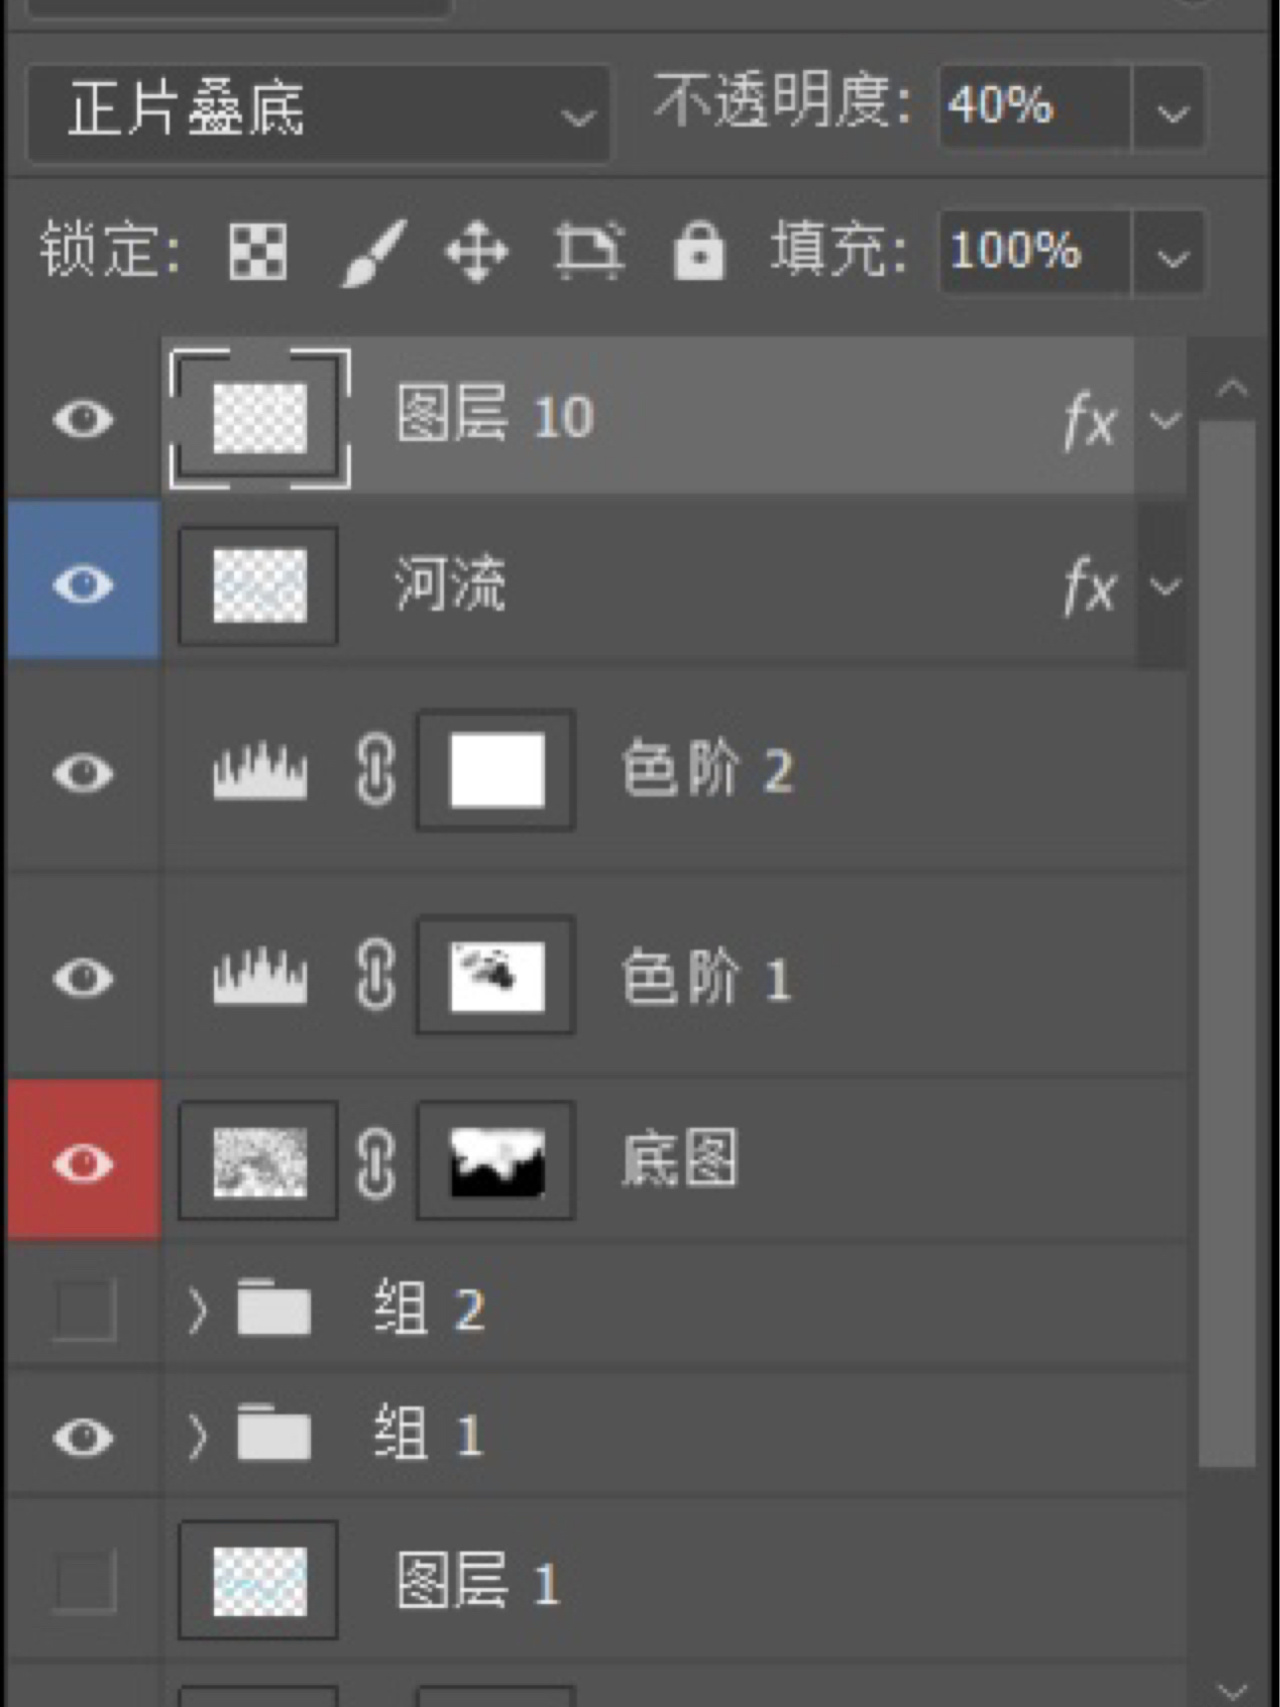Toggle mask link chain on 底图
This screenshot has height=1707, width=1280.
(x=376, y=1162)
